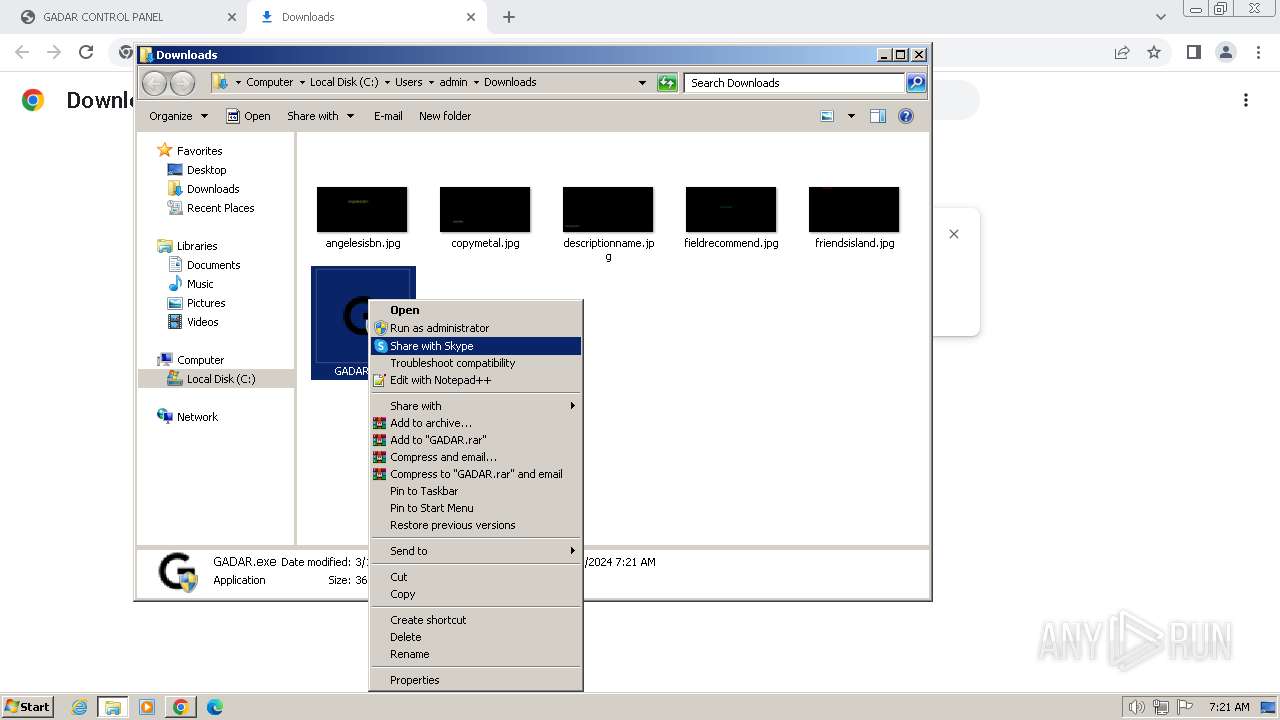Open a new Chrome tab
The width and height of the screenshot is (1280, 720).
pos(509,17)
